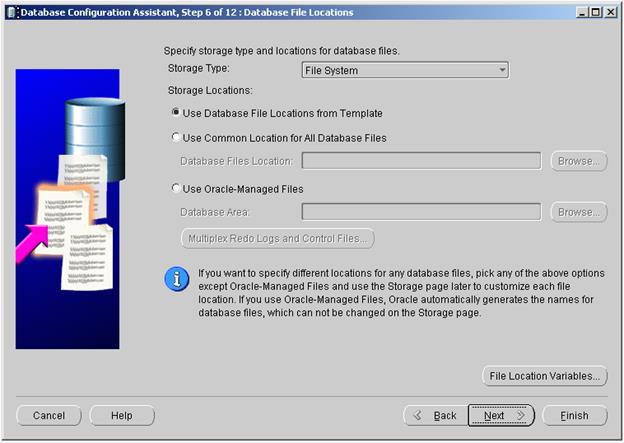Open the File Location Variables dialog
The image size is (624, 443).
(544, 376)
